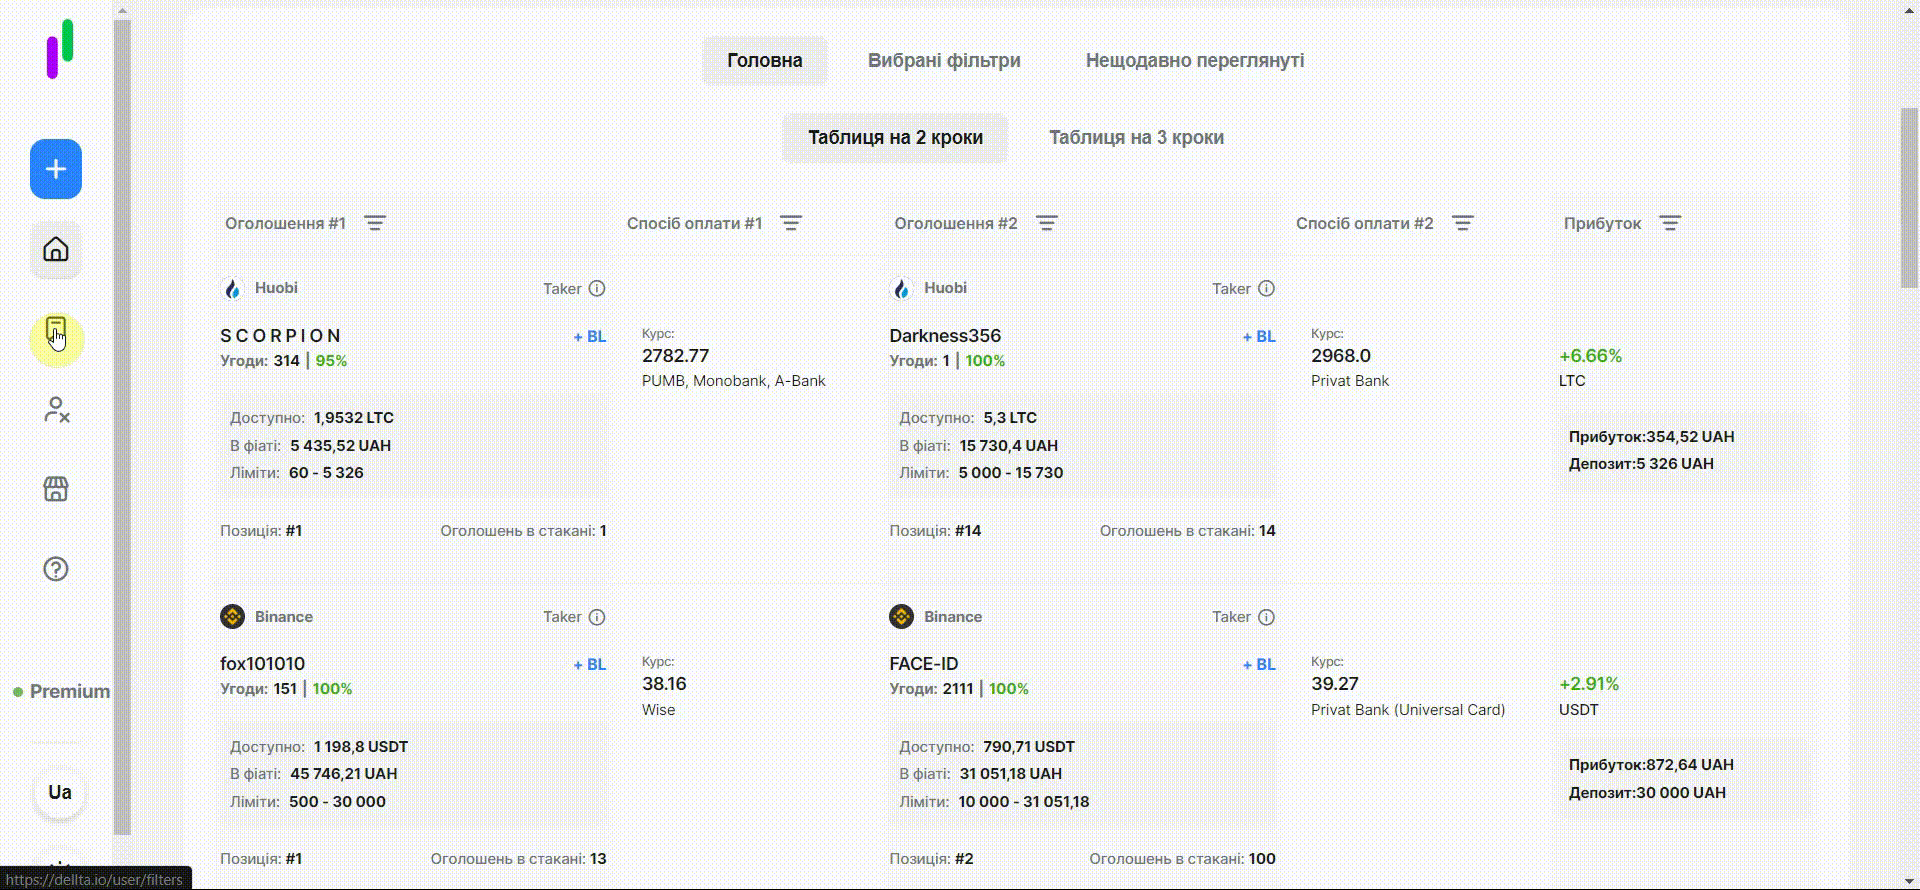Open the Ua language selector
This screenshot has width=1920, height=890.
click(x=60, y=793)
